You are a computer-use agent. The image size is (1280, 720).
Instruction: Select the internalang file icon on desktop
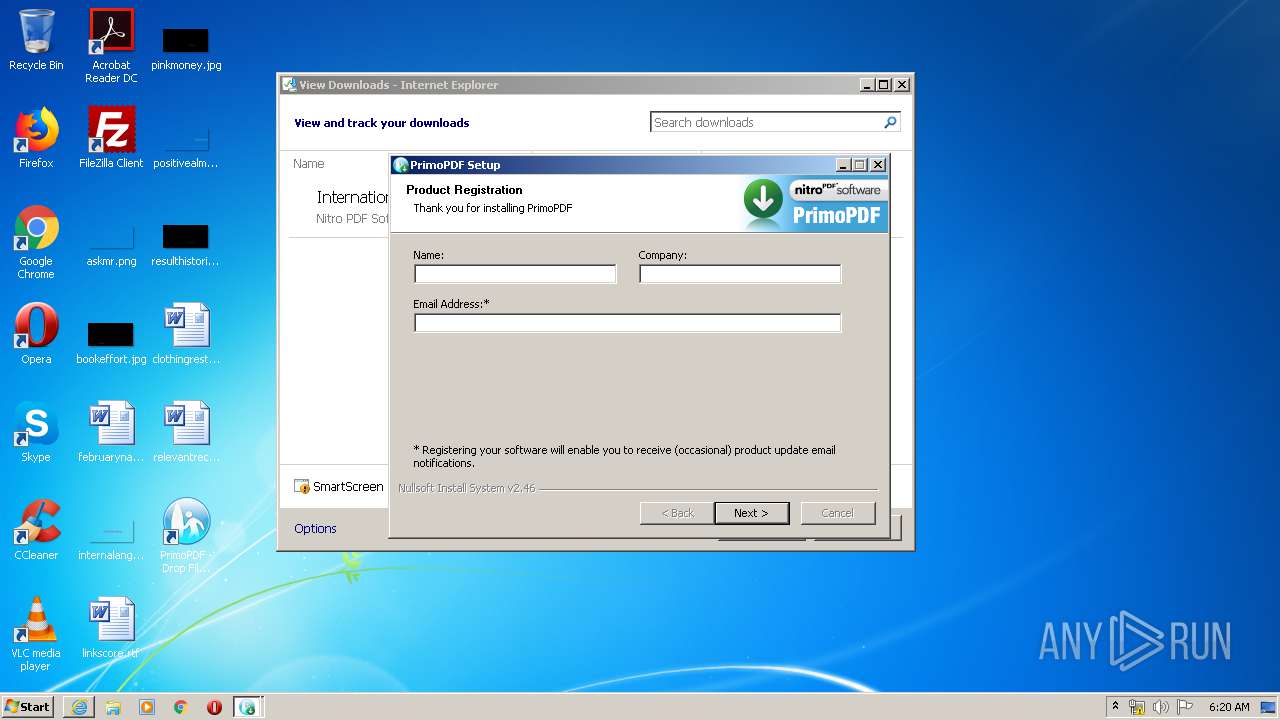pos(111,538)
